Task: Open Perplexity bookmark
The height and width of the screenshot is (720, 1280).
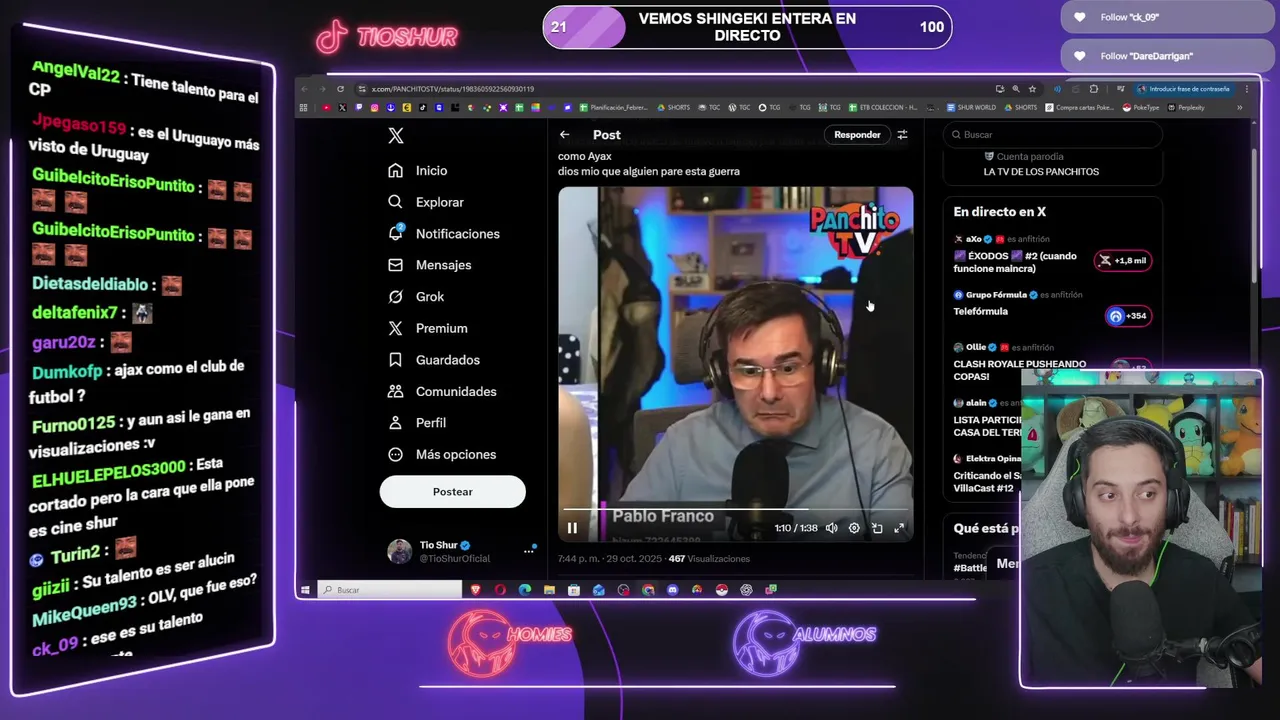Action: [x=1185, y=108]
